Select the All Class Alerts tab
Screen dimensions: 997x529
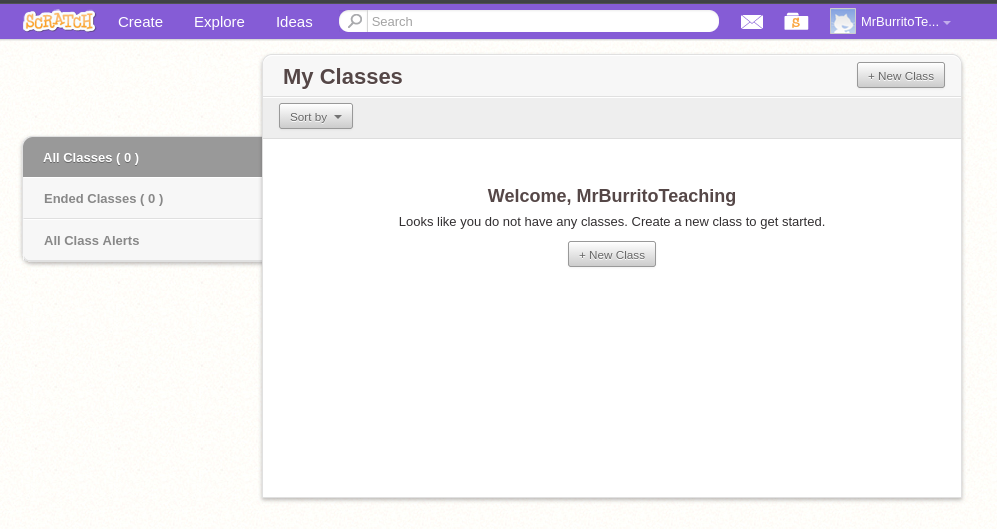143,240
